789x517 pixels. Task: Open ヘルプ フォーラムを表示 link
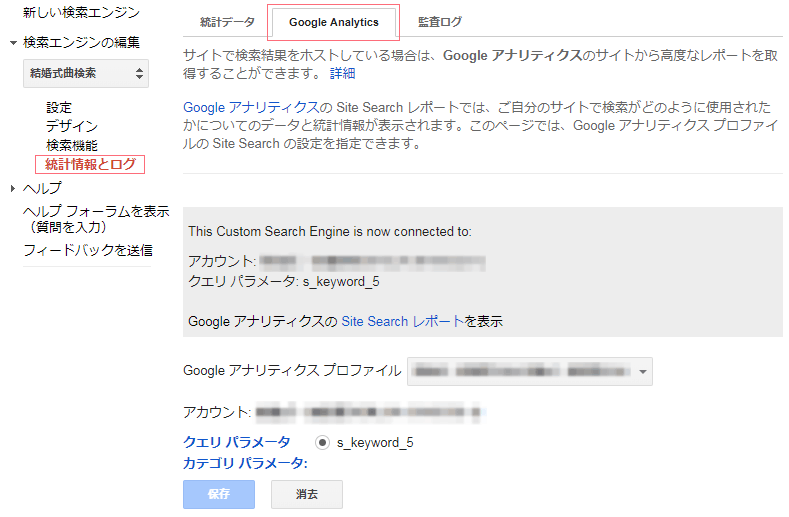point(96,219)
